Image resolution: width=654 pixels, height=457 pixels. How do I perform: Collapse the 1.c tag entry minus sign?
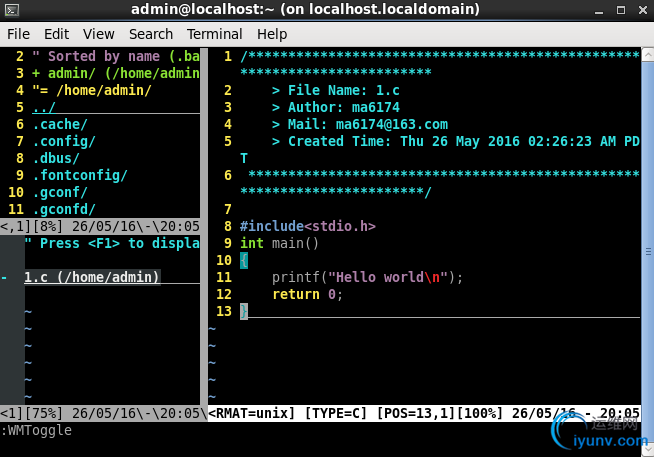click(x=4, y=277)
